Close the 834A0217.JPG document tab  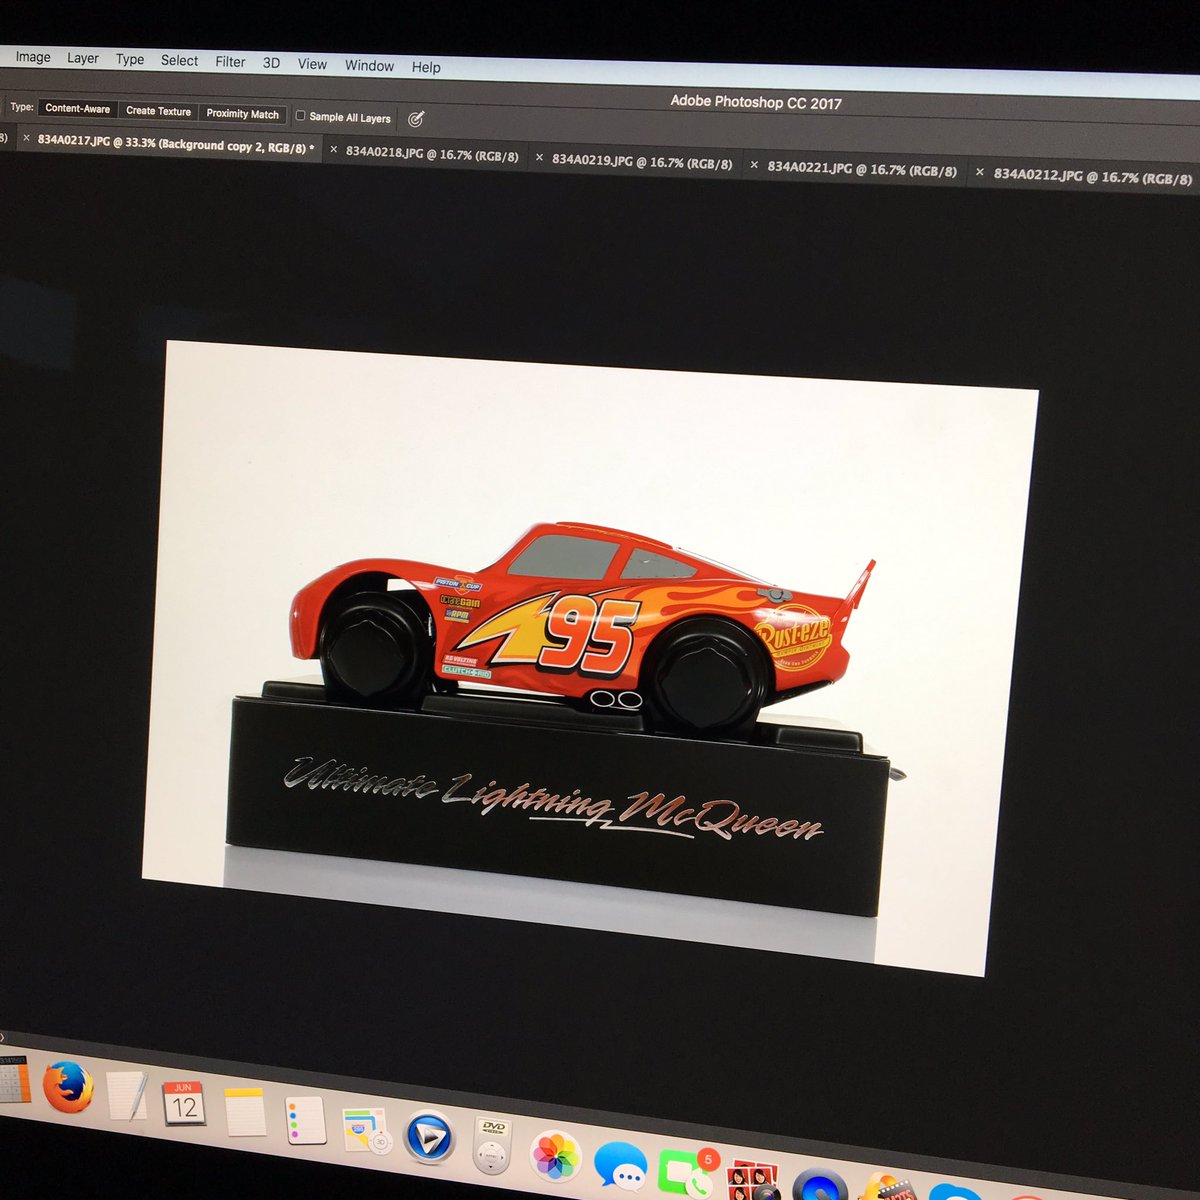click(26, 138)
